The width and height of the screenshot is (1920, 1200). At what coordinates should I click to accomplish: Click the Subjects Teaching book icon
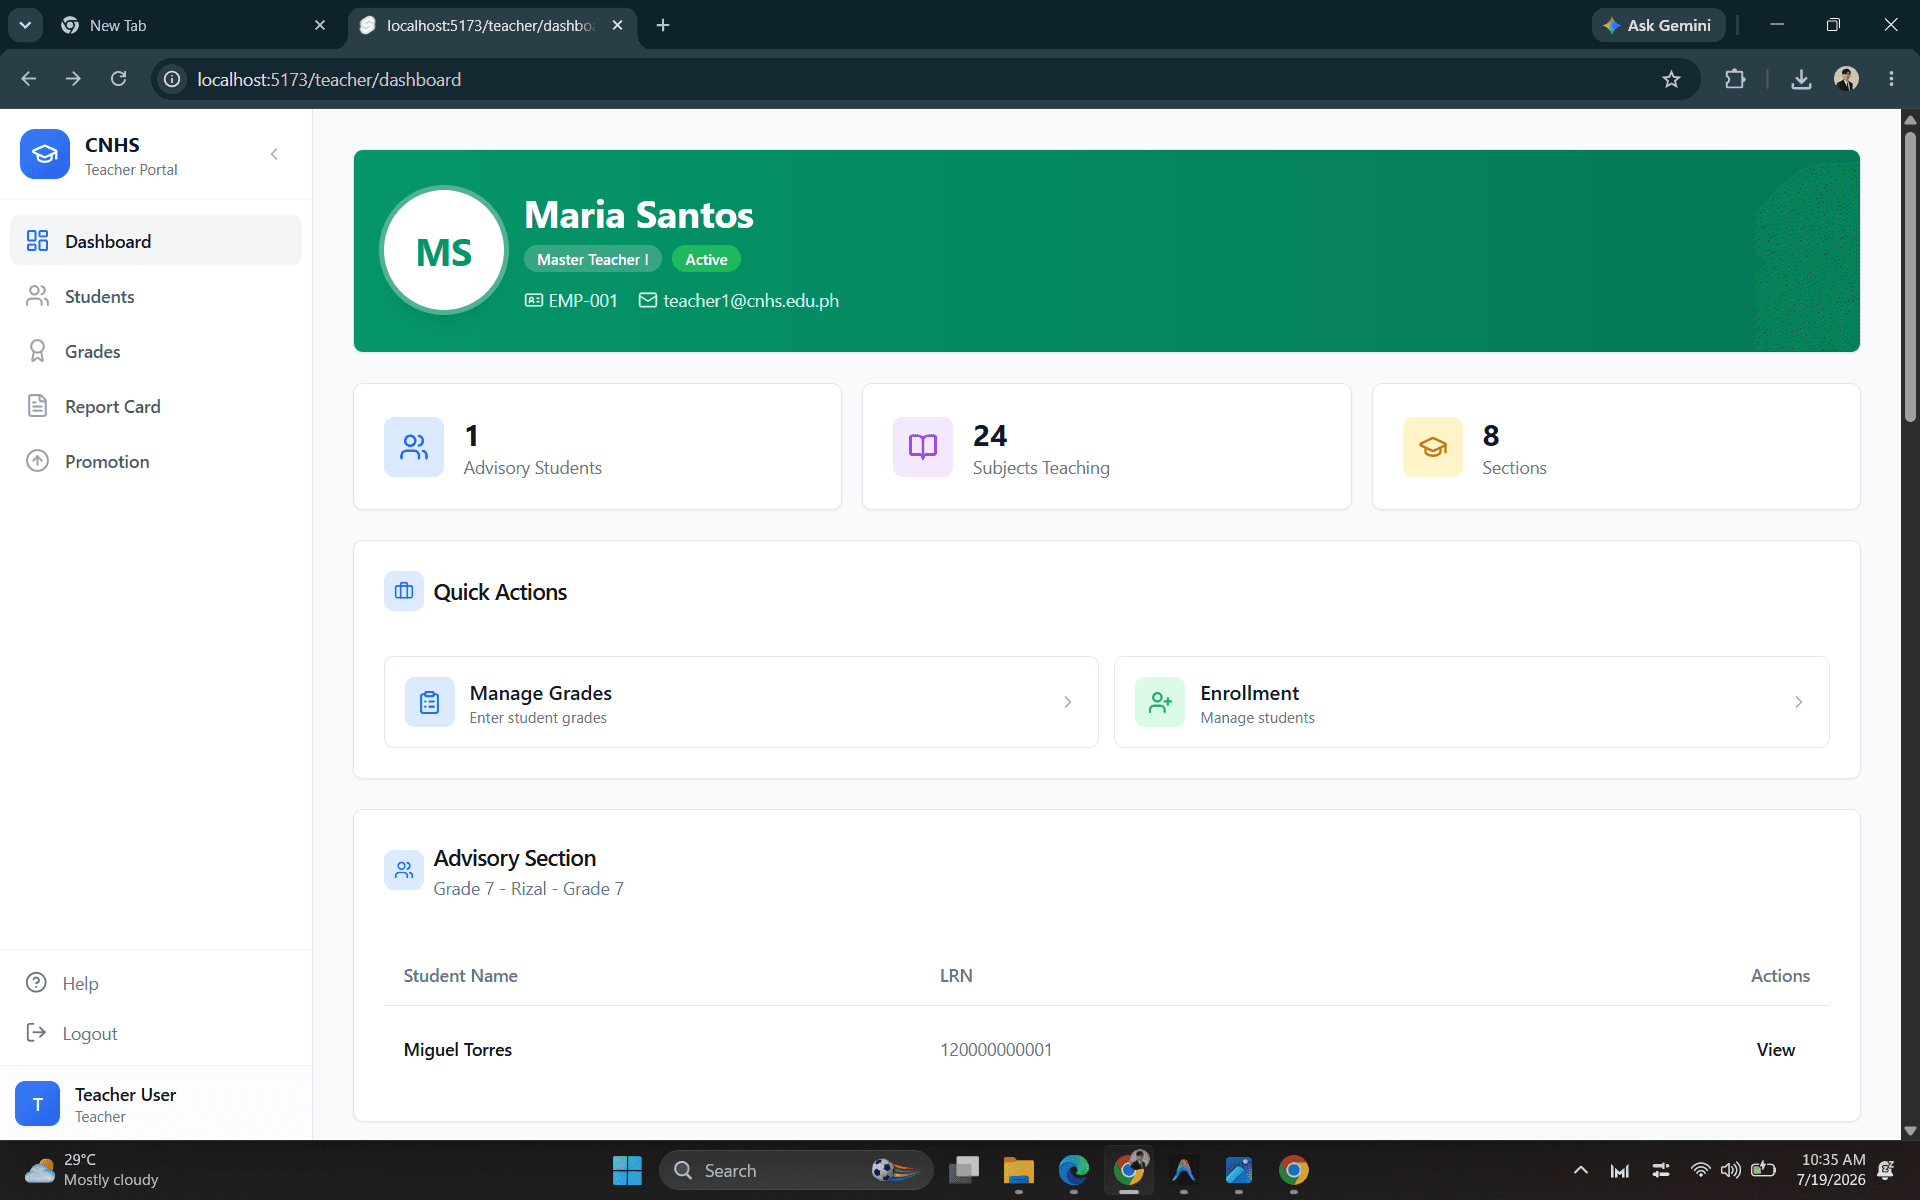(923, 447)
